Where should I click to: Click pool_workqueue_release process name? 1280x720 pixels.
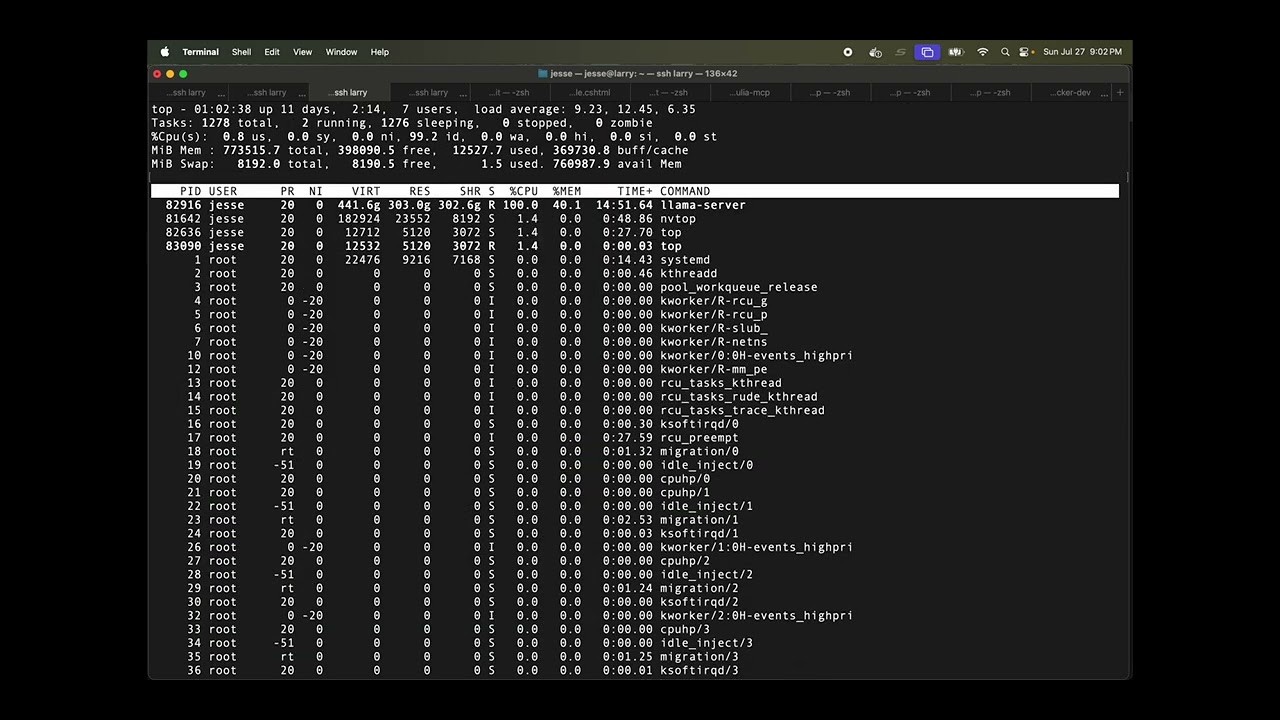(739, 287)
